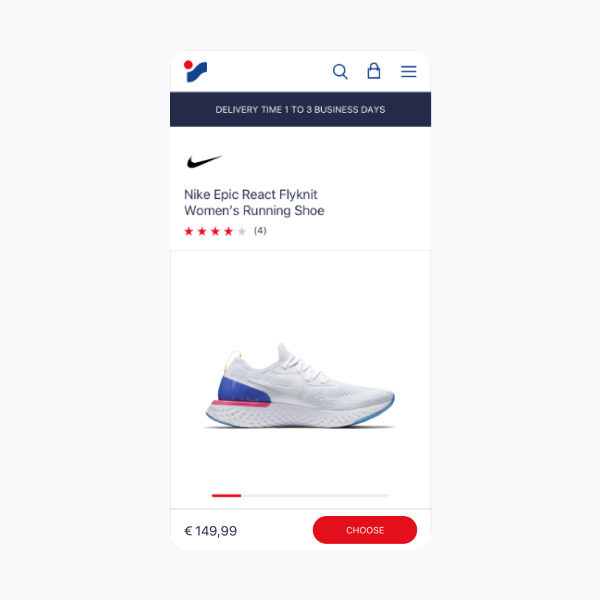Click the gray track of image slider
This screenshot has width=600, height=600.
[315, 496]
